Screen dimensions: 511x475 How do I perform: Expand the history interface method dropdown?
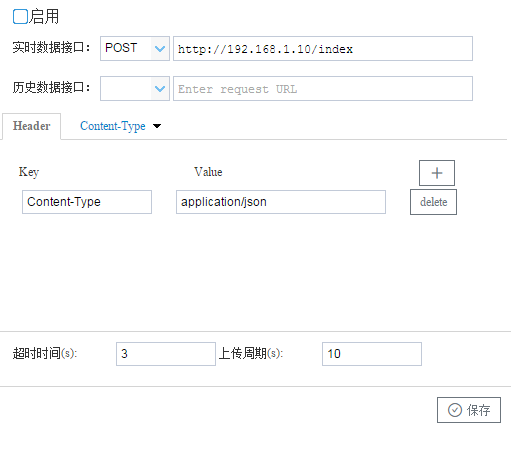[x=135, y=89]
